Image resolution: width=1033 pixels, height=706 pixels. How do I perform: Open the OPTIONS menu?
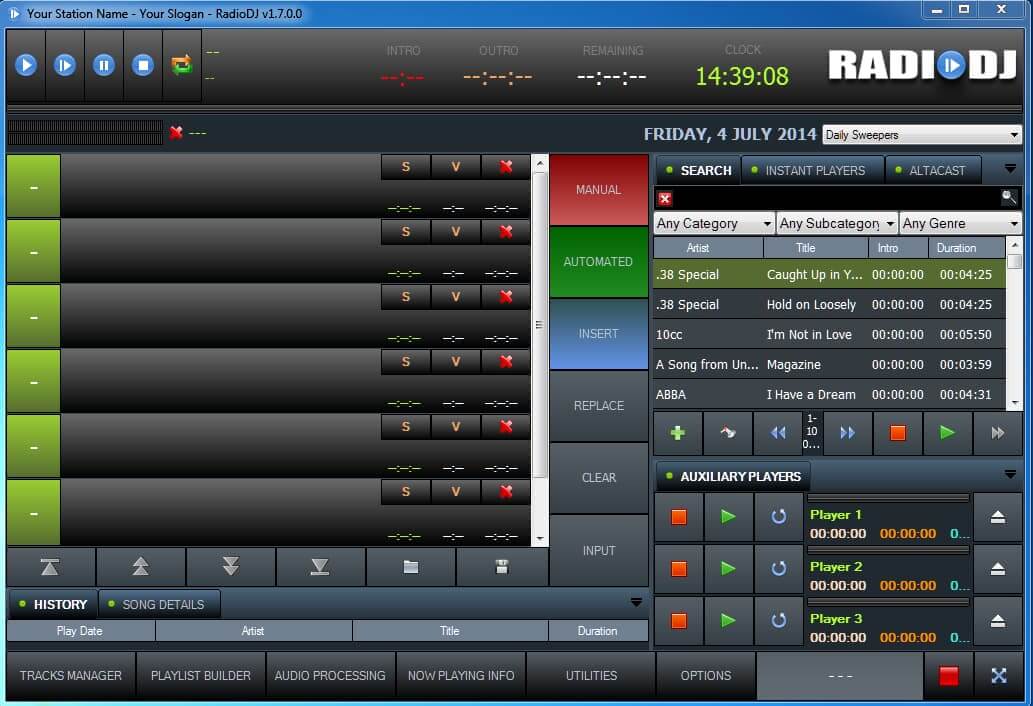pos(706,676)
